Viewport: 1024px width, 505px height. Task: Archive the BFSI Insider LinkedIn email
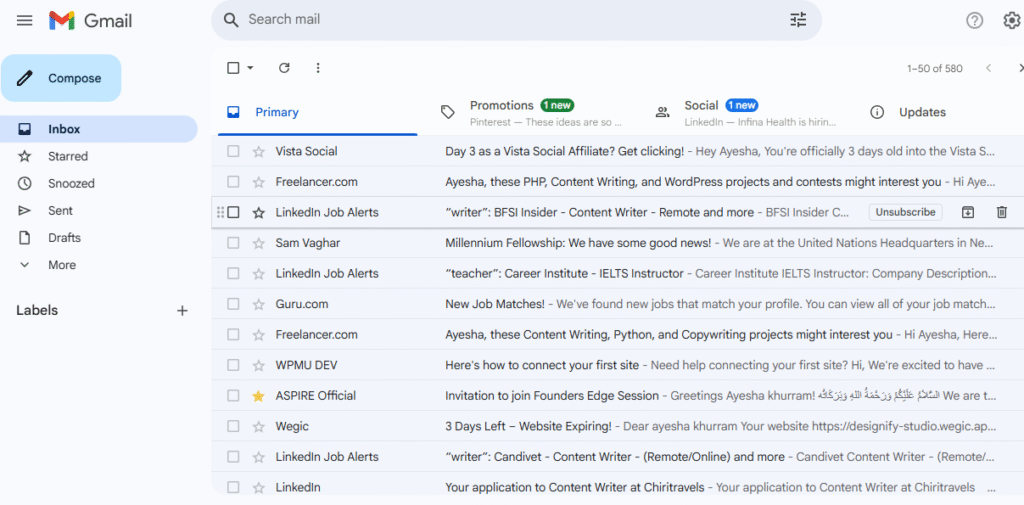968,212
